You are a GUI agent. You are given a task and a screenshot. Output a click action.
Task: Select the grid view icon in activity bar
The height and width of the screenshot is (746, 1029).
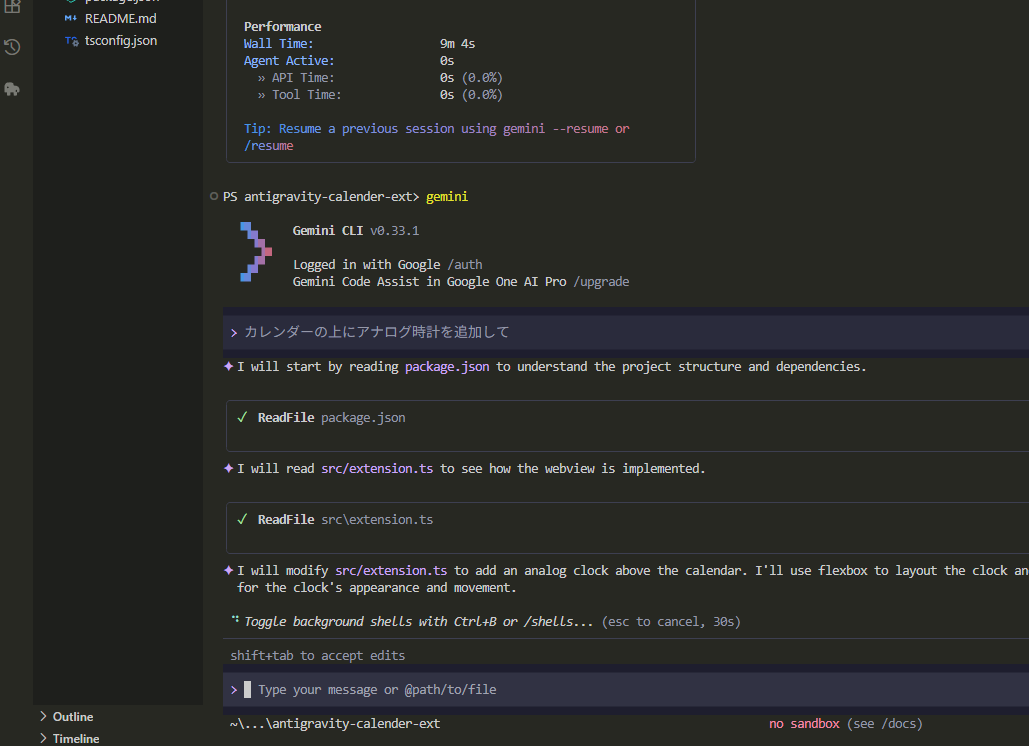12,8
